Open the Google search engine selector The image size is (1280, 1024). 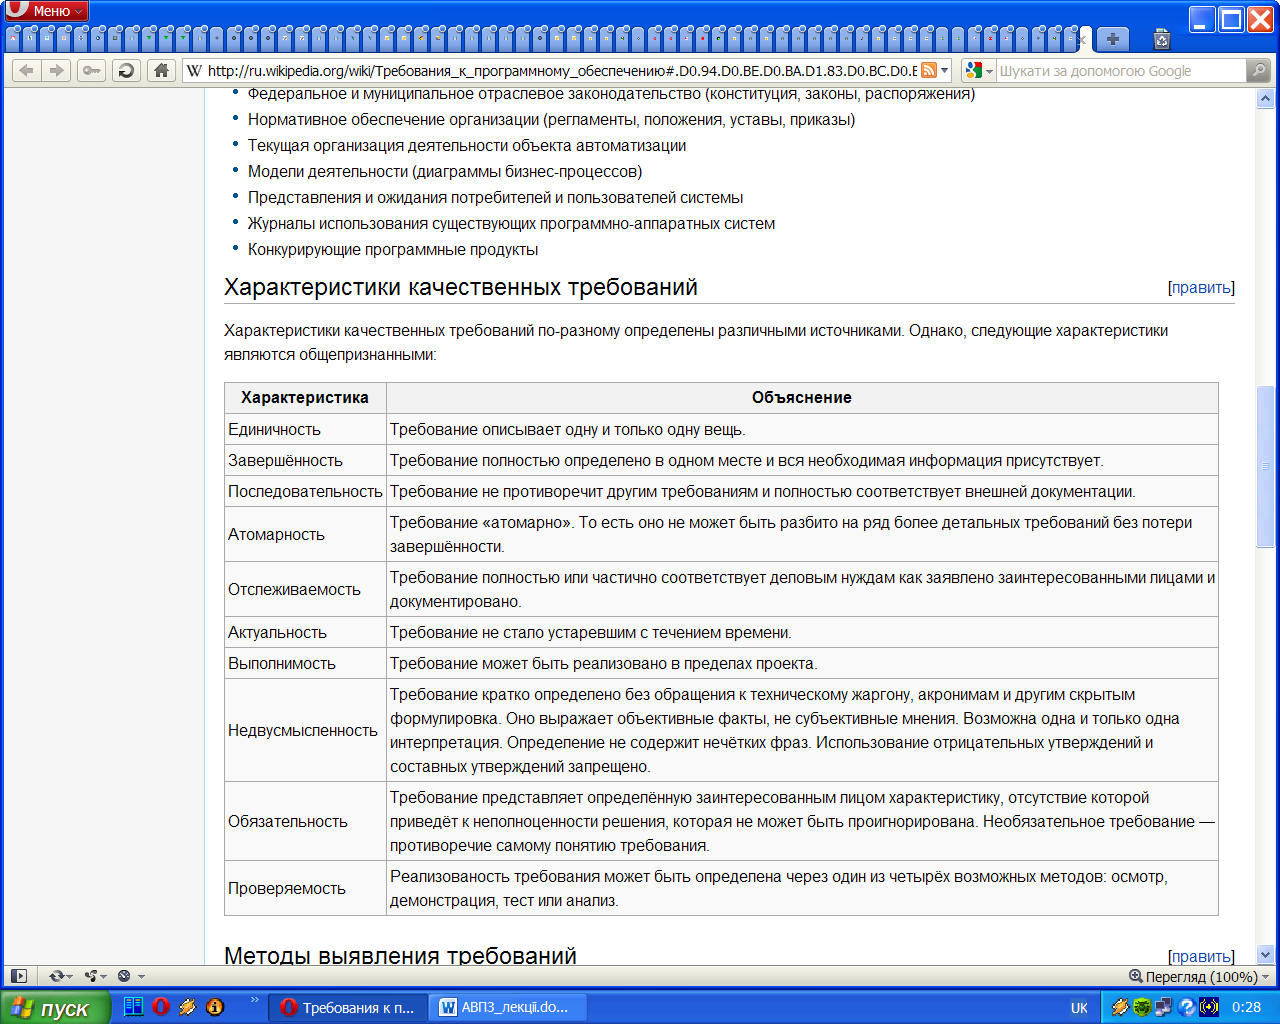[979, 70]
